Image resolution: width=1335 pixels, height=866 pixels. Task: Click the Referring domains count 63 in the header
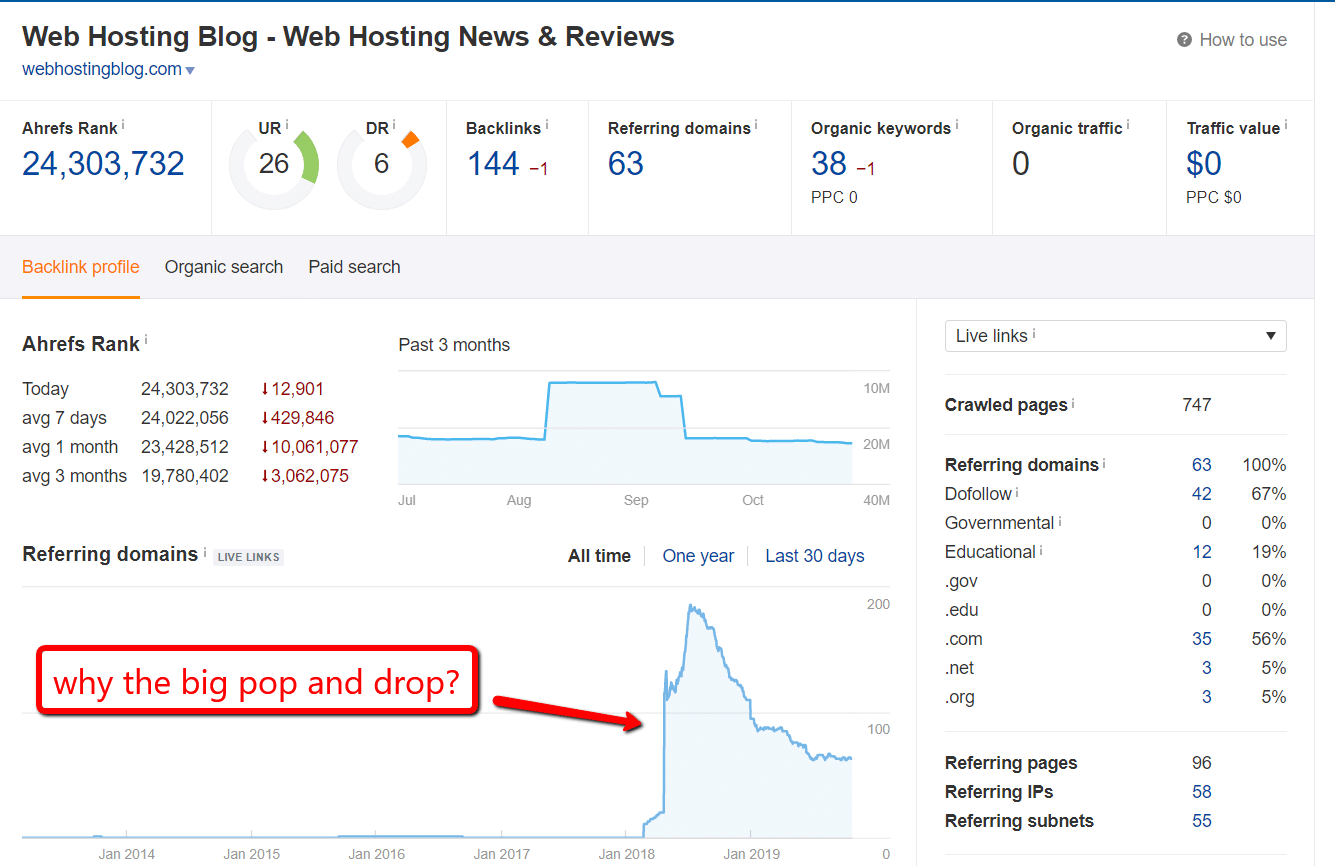click(626, 164)
